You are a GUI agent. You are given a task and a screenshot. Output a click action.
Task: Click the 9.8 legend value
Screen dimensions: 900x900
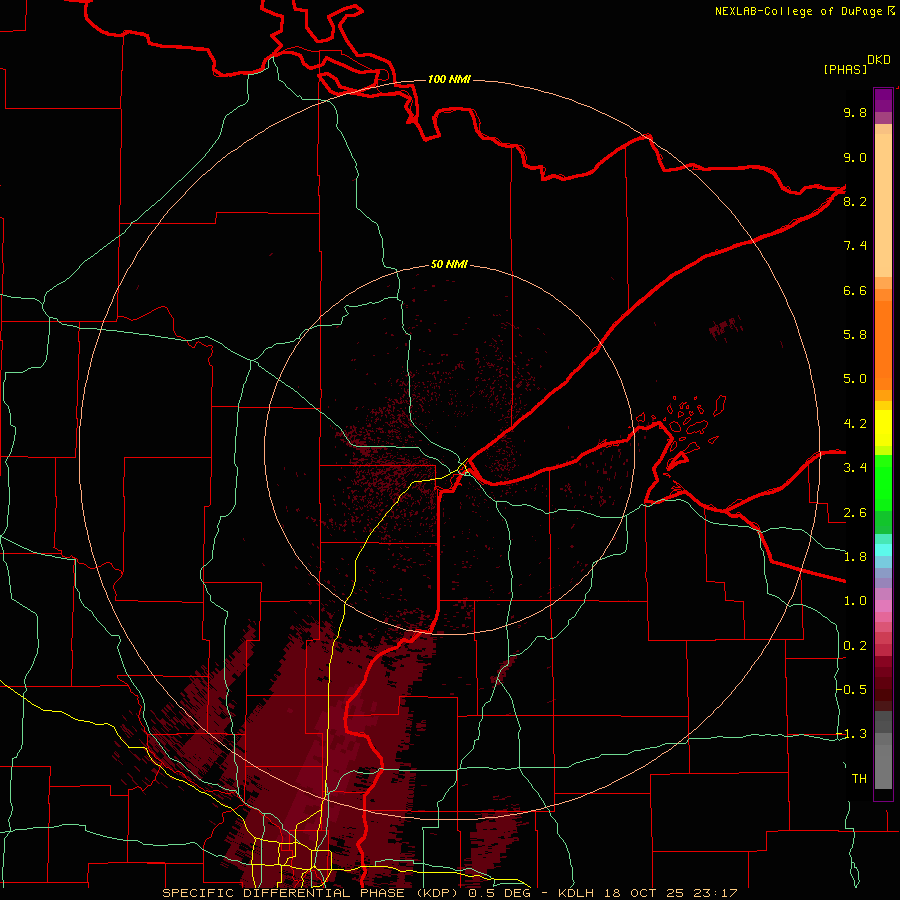click(x=855, y=112)
